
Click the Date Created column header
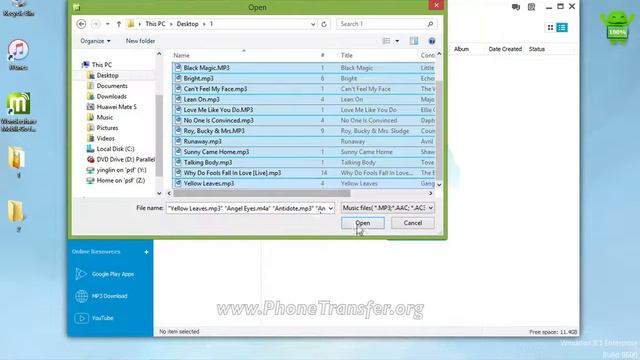tap(505, 49)
